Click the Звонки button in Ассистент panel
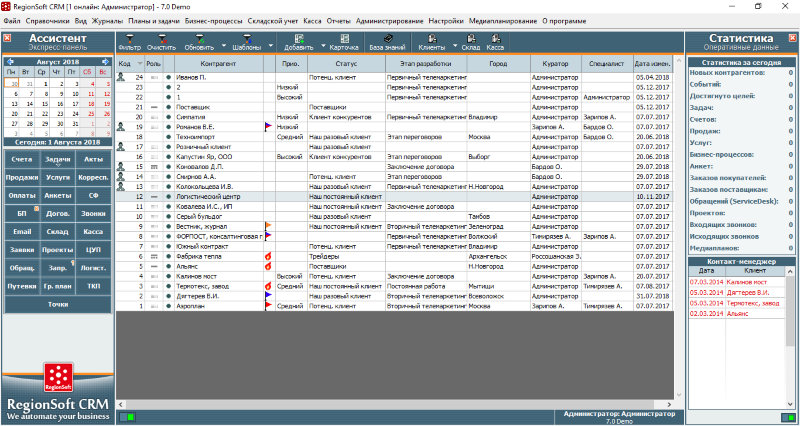This screenshot has height=426, width=800. (93, 212)
